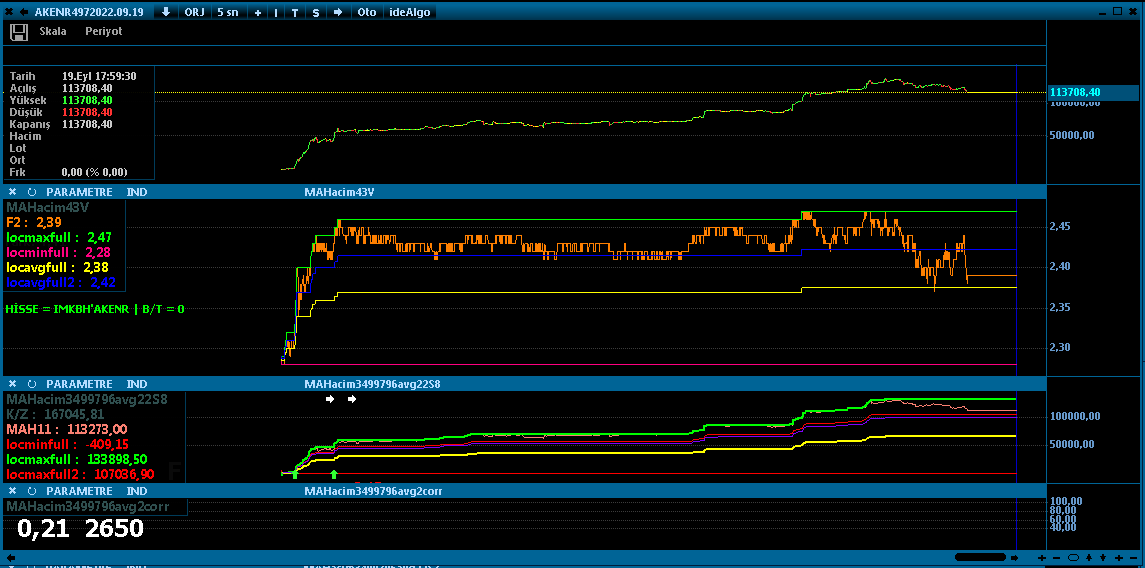Click the right arrow beside bottom scrollbar
This screenshot has height=568, width=1145.
1016,558
